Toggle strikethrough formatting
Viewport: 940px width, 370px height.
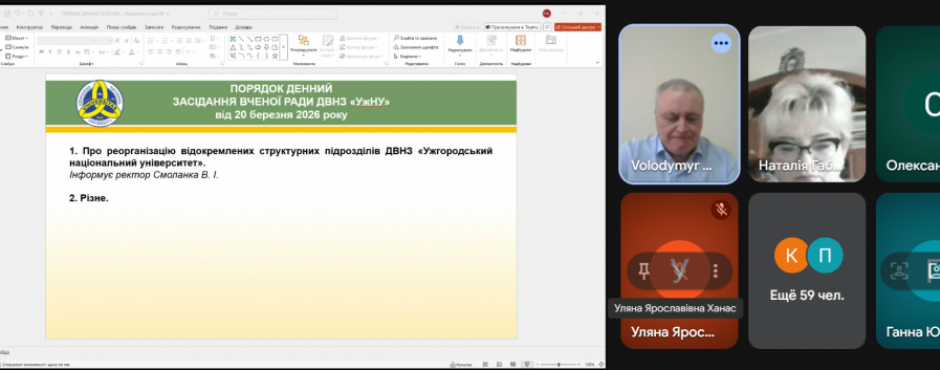click(77, 52)
